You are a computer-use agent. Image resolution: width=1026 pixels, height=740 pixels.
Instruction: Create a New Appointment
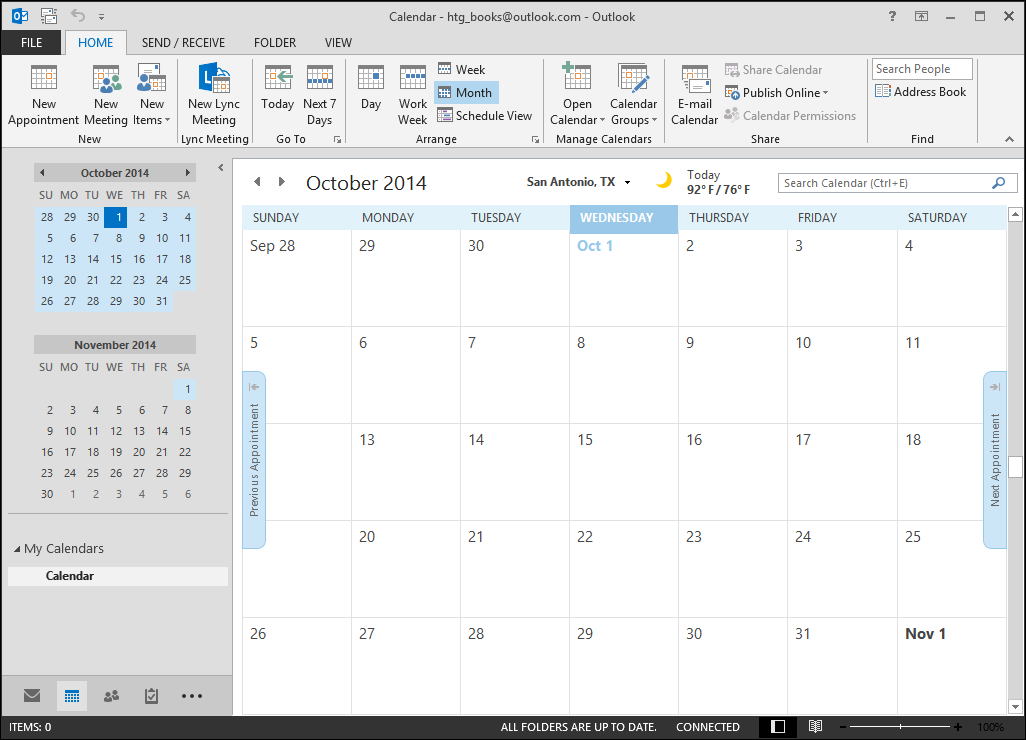click(x=43, y=95)
